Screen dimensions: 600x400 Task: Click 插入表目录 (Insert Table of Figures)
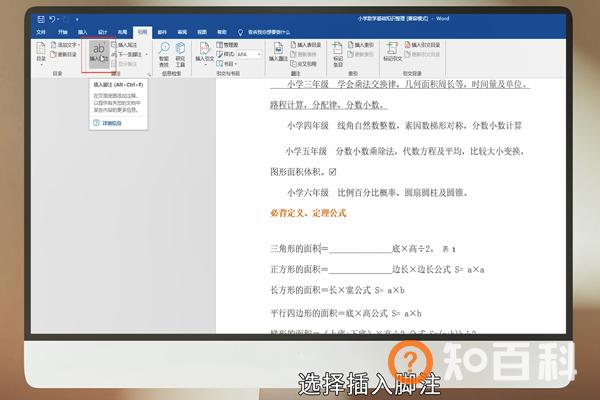(305, 45)
